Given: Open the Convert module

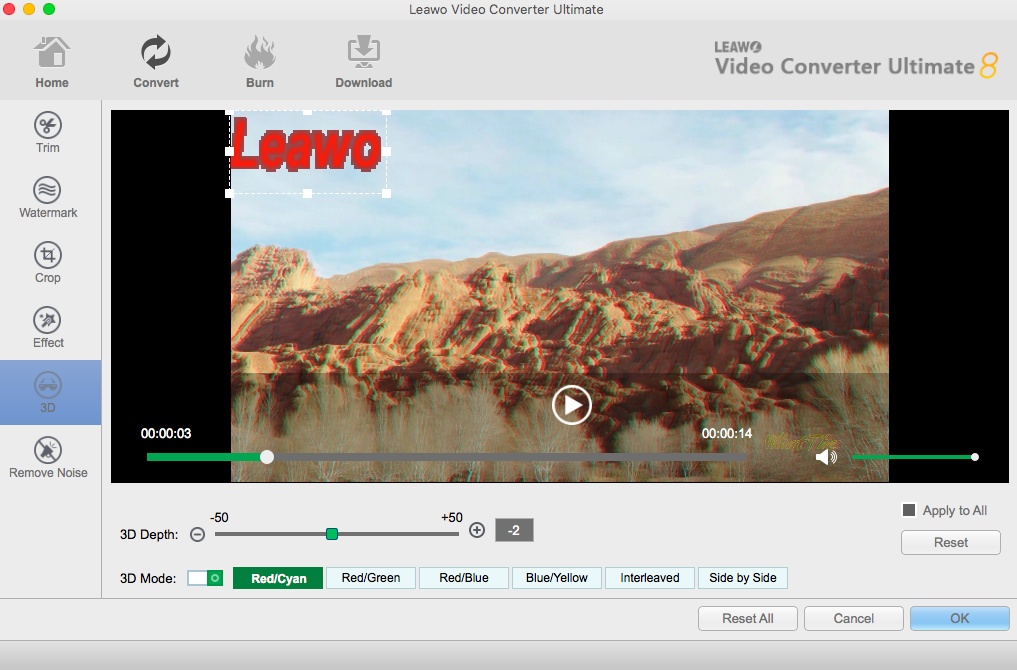Looking at the screenshot, I should click(156, 62).
